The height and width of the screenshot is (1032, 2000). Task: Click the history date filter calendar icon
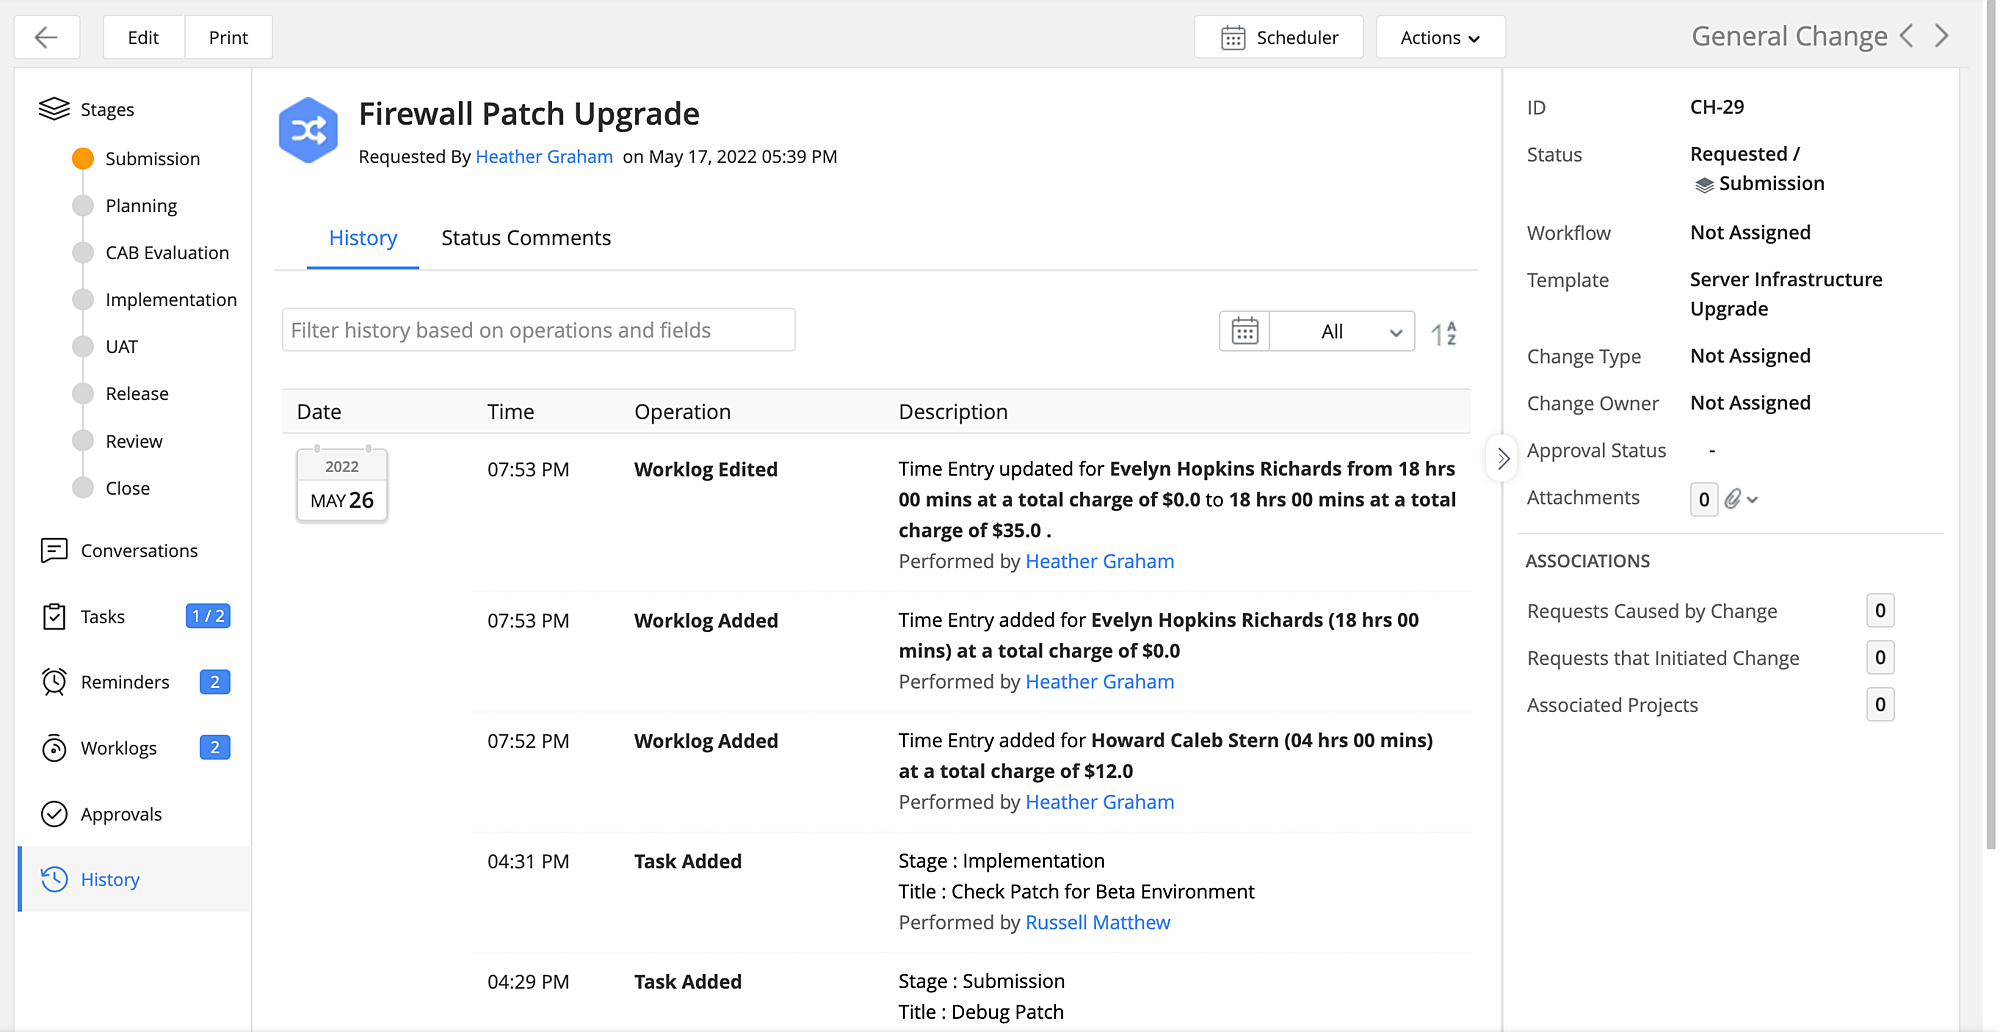coord(1244,331)
